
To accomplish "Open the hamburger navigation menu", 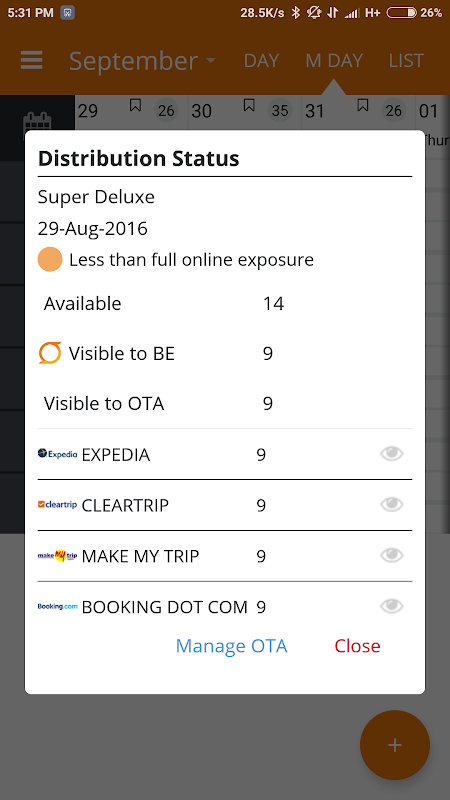I will [32, 61].
